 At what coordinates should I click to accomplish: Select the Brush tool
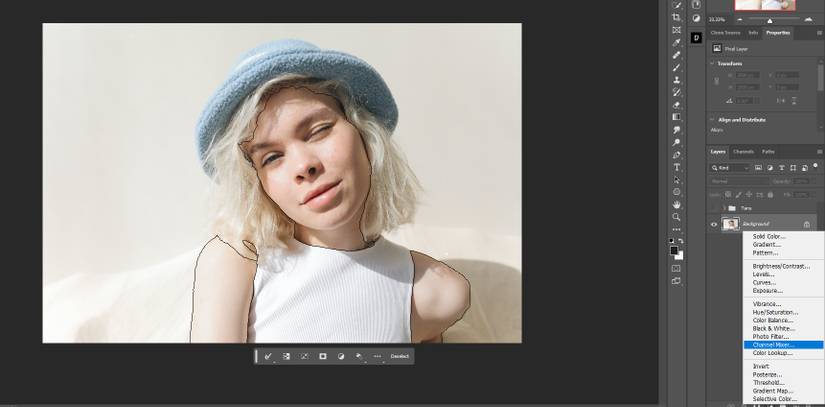pos(677,67)
